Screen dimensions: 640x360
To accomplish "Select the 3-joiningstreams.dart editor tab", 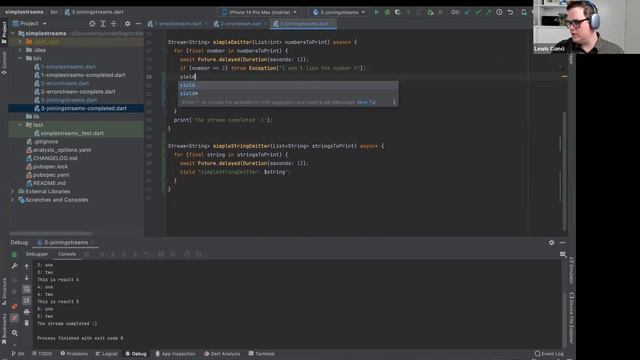I will click(x=303, y=24).
